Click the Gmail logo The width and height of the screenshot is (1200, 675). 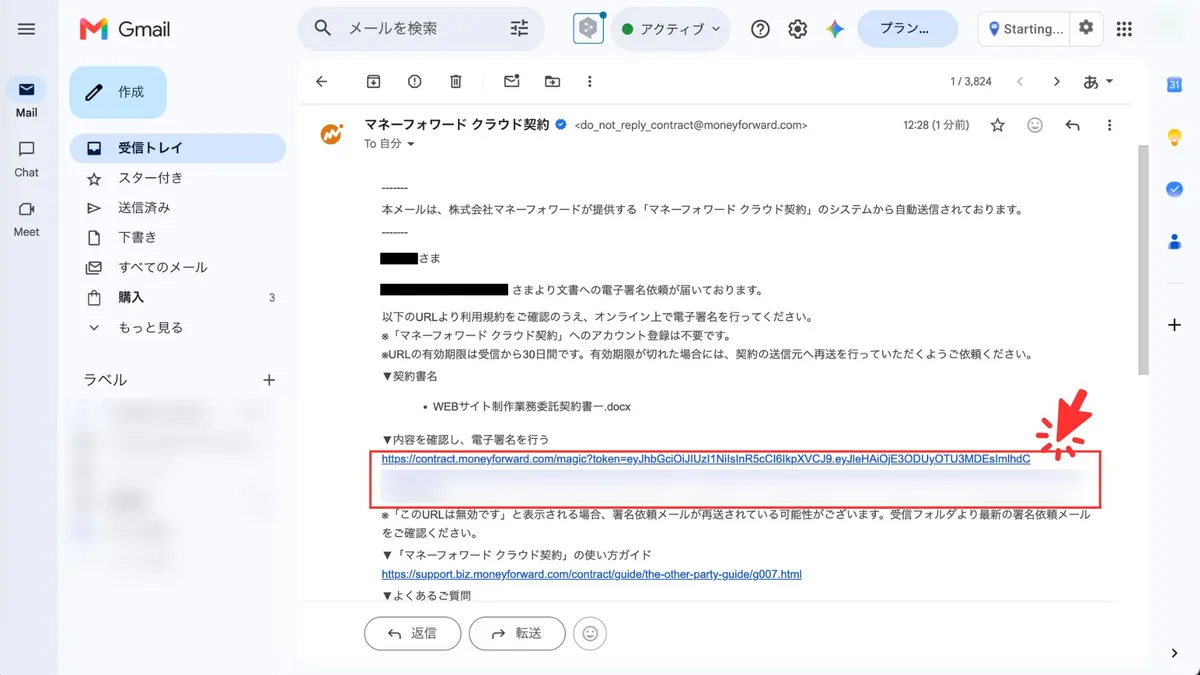point(124,29)
